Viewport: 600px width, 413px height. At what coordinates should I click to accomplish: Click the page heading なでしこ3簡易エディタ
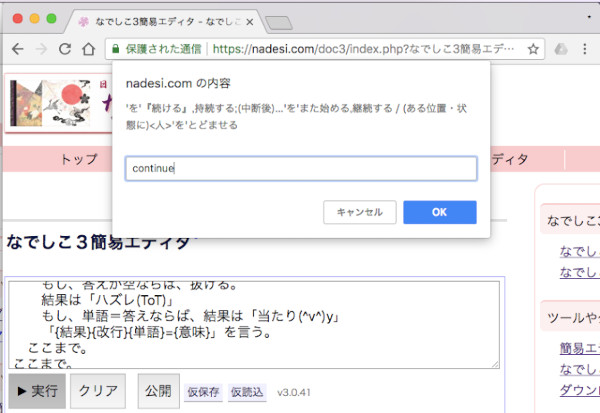(x=98, y=242)
